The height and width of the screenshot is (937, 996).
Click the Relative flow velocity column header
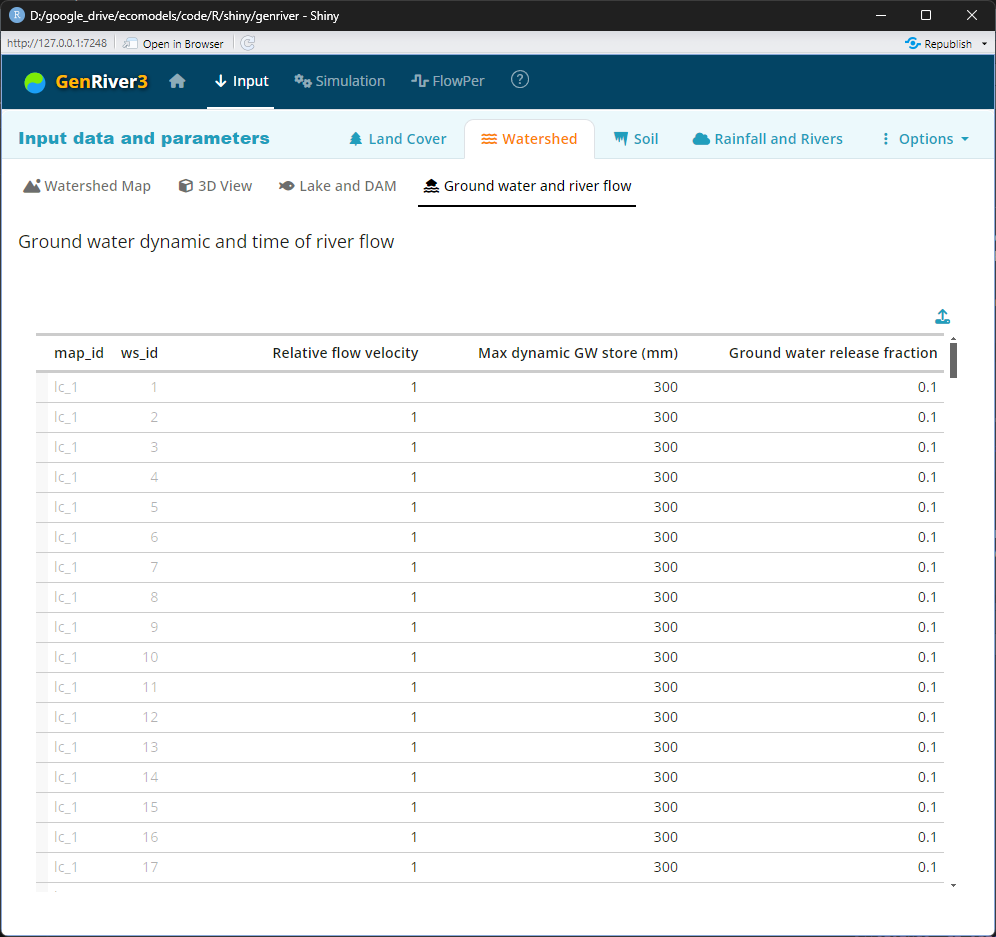point(345,353)
